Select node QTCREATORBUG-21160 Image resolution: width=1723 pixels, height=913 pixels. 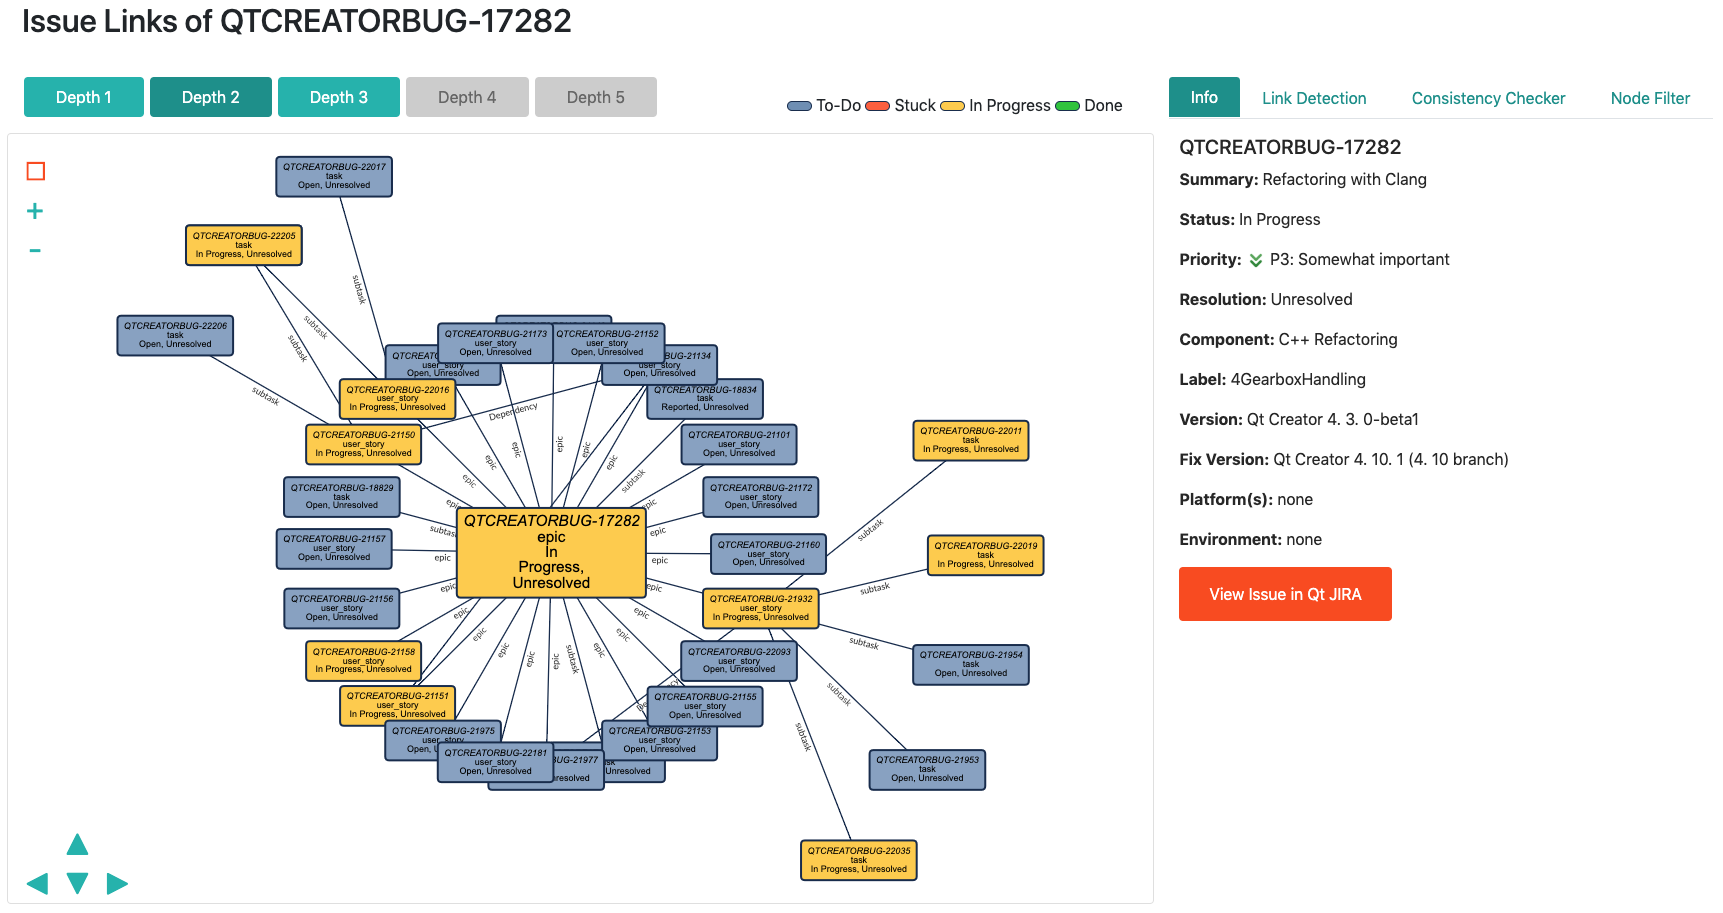click(x=769, y=554)
